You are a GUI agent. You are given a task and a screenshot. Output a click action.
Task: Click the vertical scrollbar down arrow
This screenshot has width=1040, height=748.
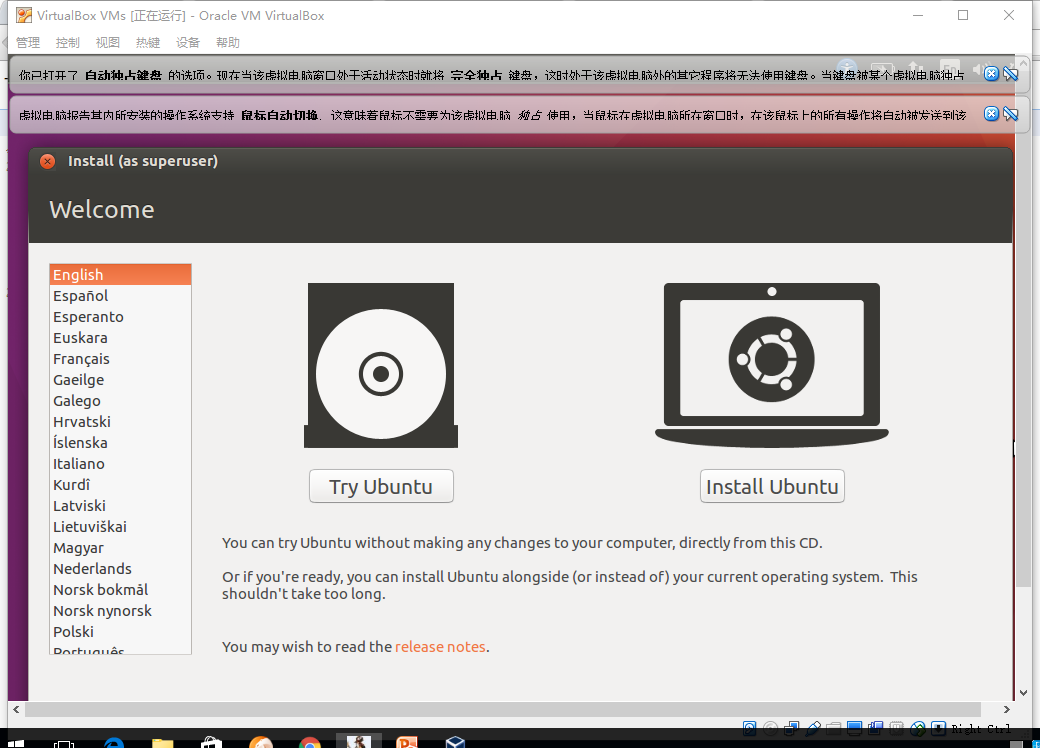pos(1023,692)
